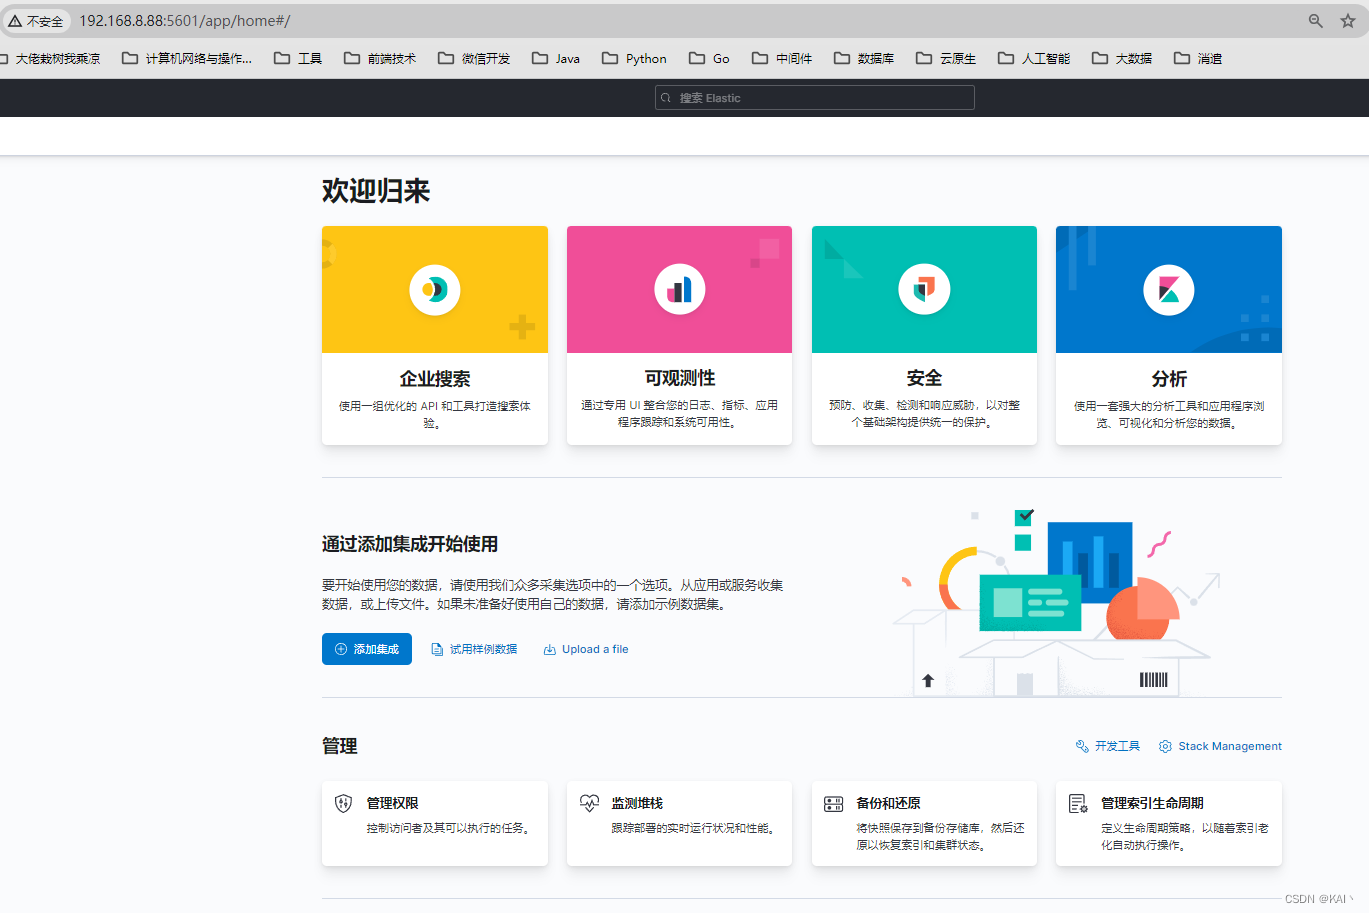Viewport: 1369px width, 913px height.
Task: Open the 中间件 bookmark folder
Action: point(782,58)
